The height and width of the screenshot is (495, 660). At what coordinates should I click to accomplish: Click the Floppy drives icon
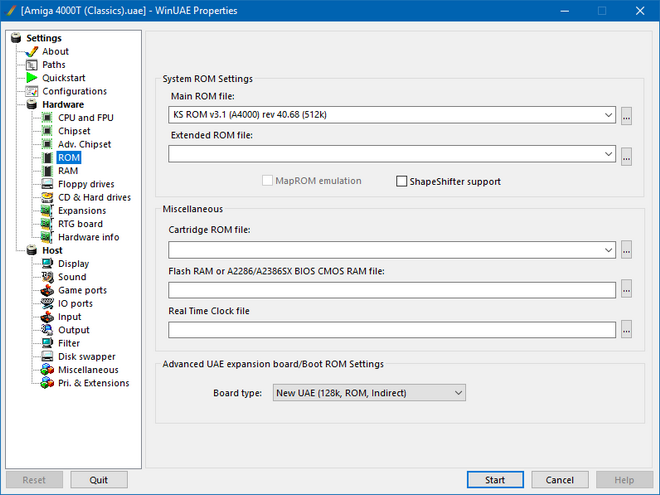48,184
